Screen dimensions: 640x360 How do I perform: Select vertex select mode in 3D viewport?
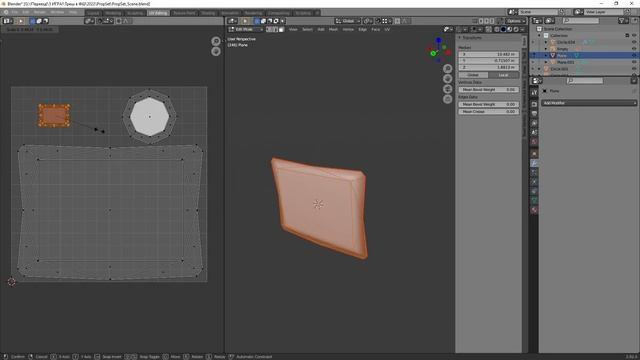[269, 29]
